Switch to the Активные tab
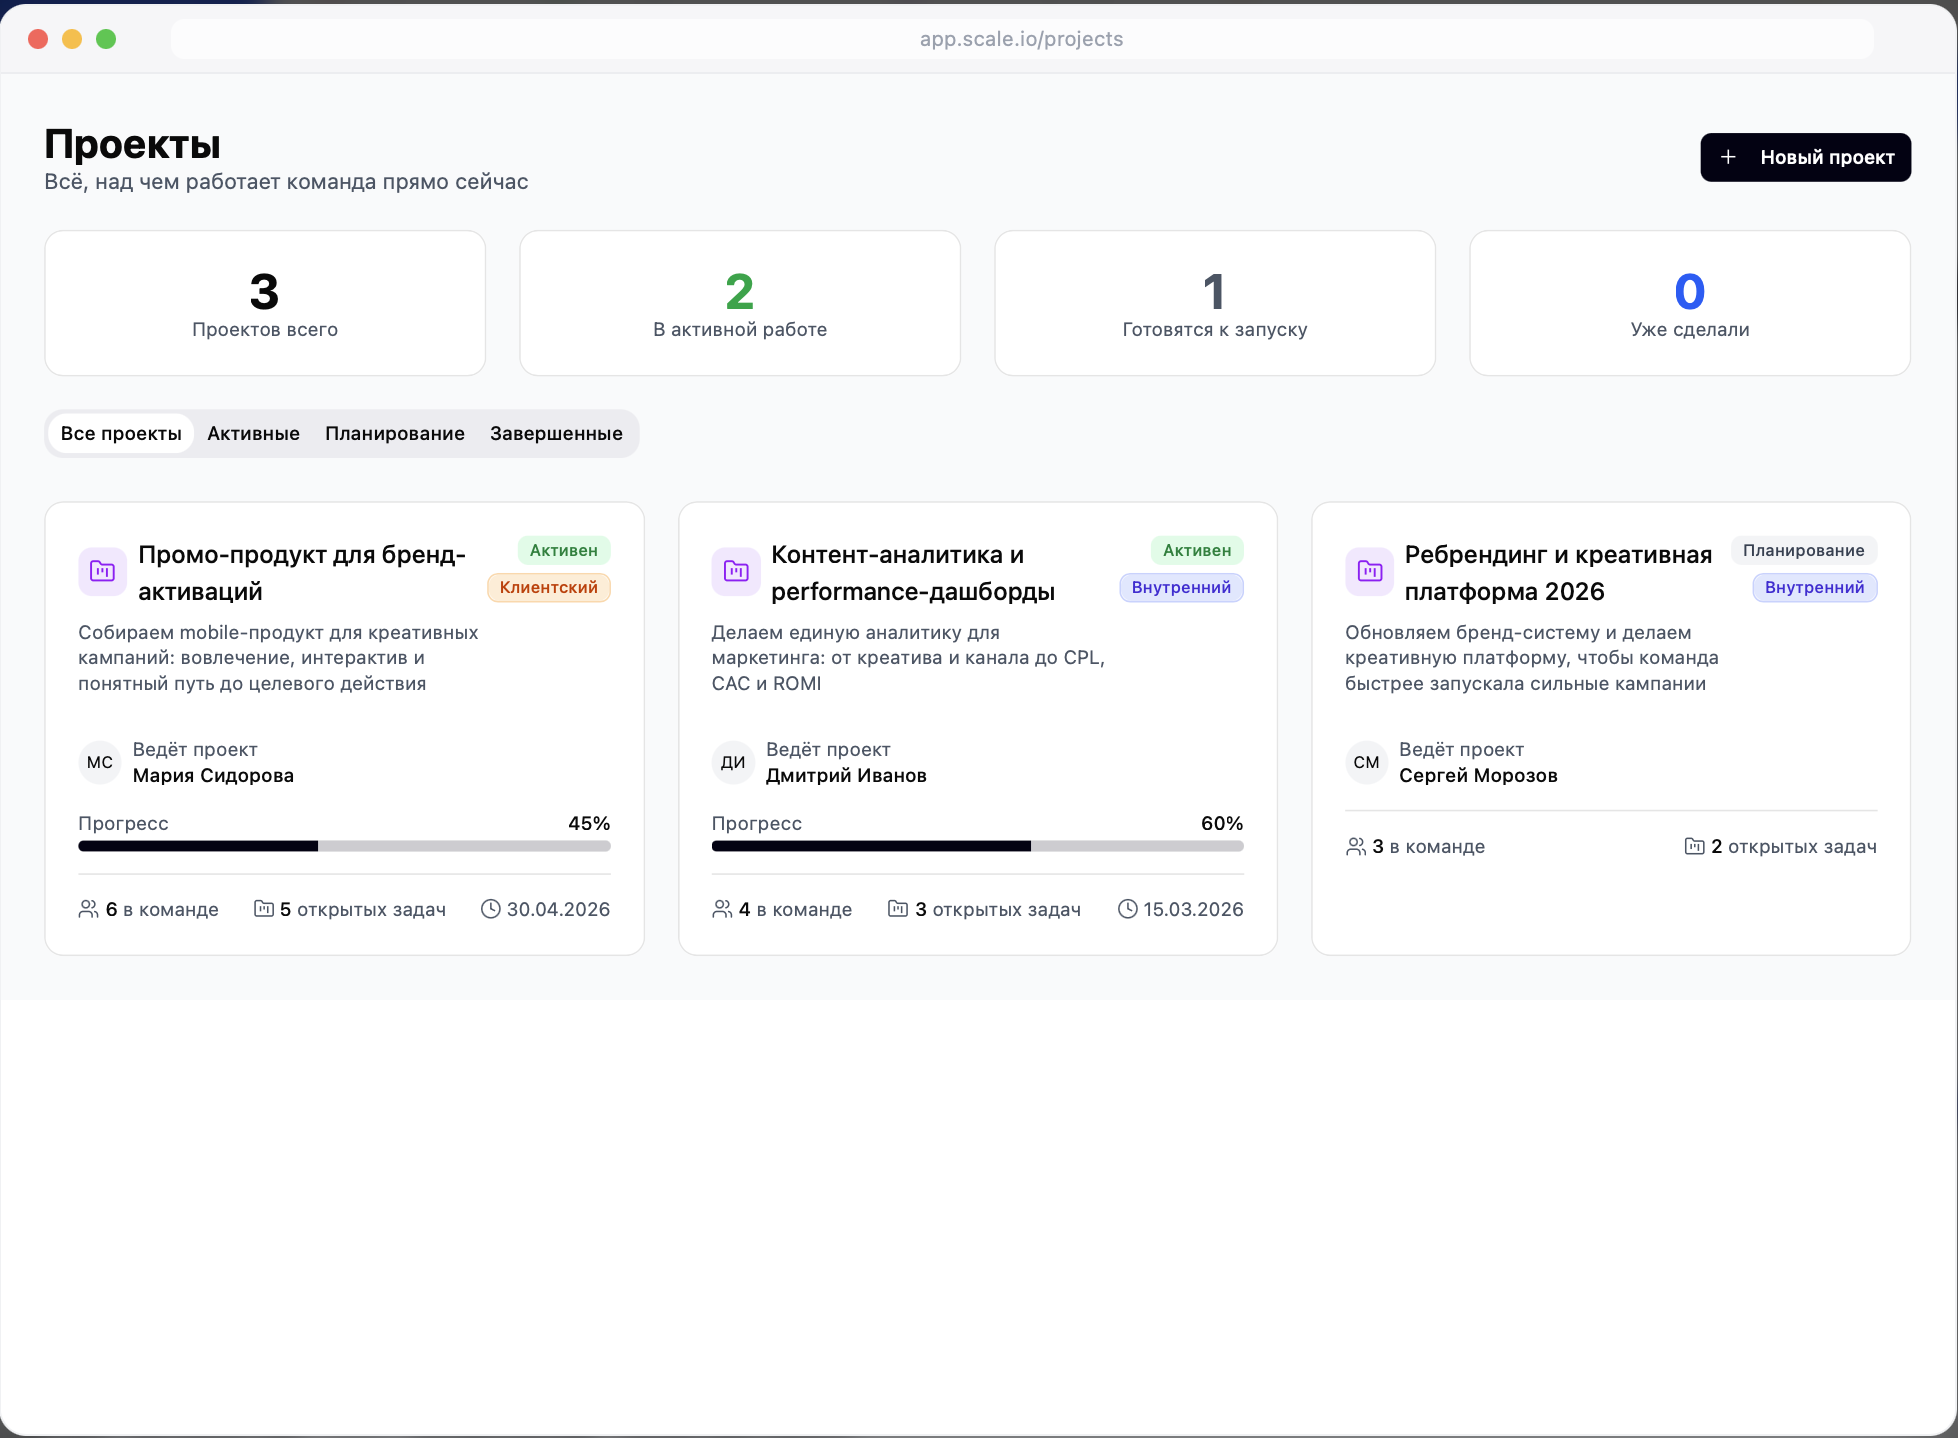This screenshot has height=1438, width=1958. click(253, 433)
